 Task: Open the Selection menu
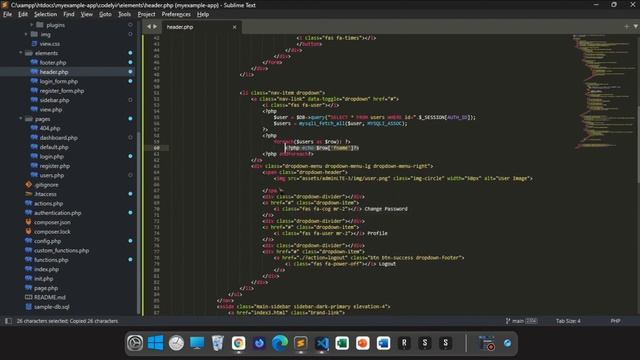tap(45, 14)
